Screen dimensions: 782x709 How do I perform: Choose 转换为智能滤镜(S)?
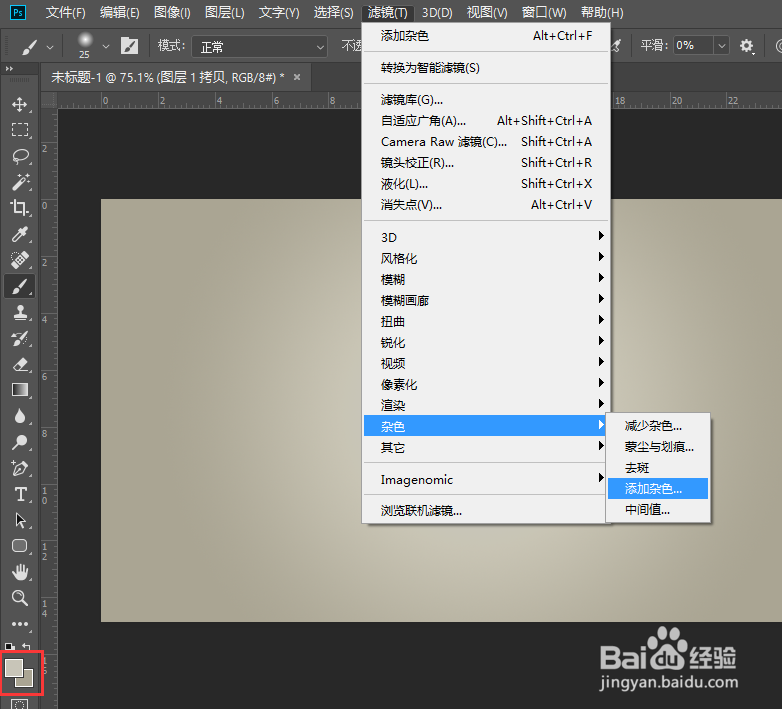pyautogui.click(x=485, y=67)
